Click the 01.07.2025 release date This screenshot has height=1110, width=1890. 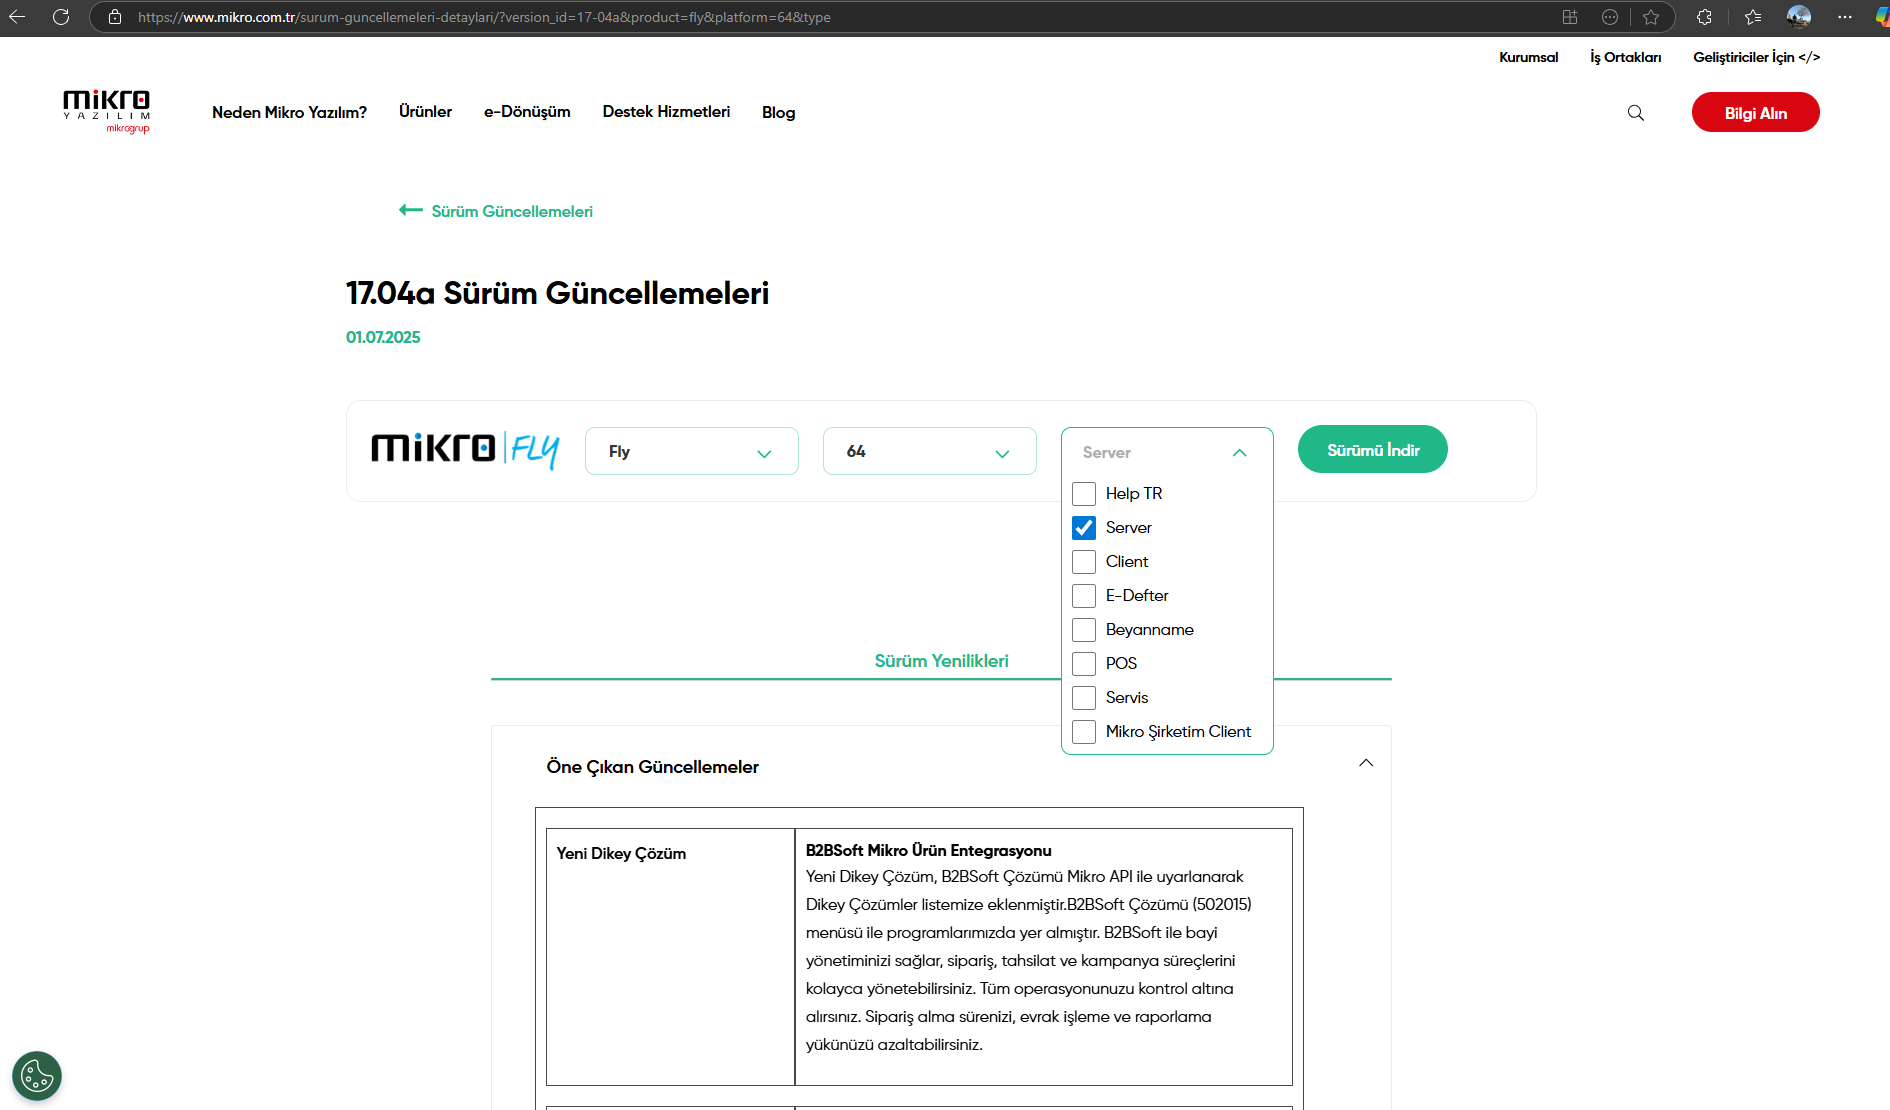(383, 337)
